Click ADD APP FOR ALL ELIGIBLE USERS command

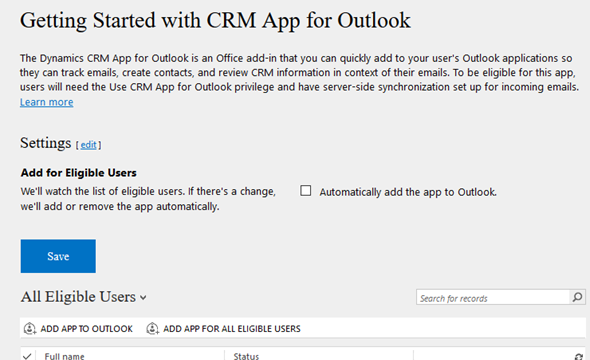224,328
